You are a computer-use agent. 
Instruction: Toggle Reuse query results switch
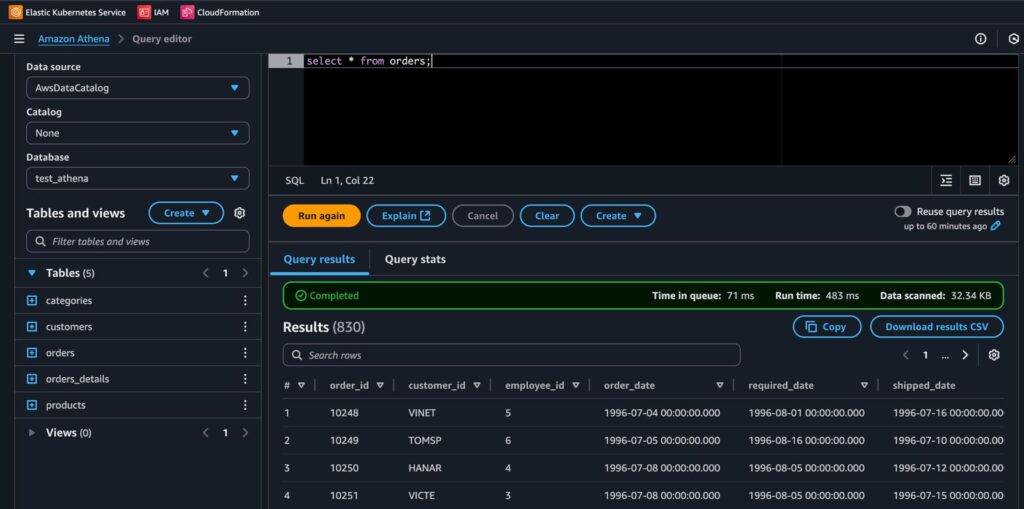point(903,212)
